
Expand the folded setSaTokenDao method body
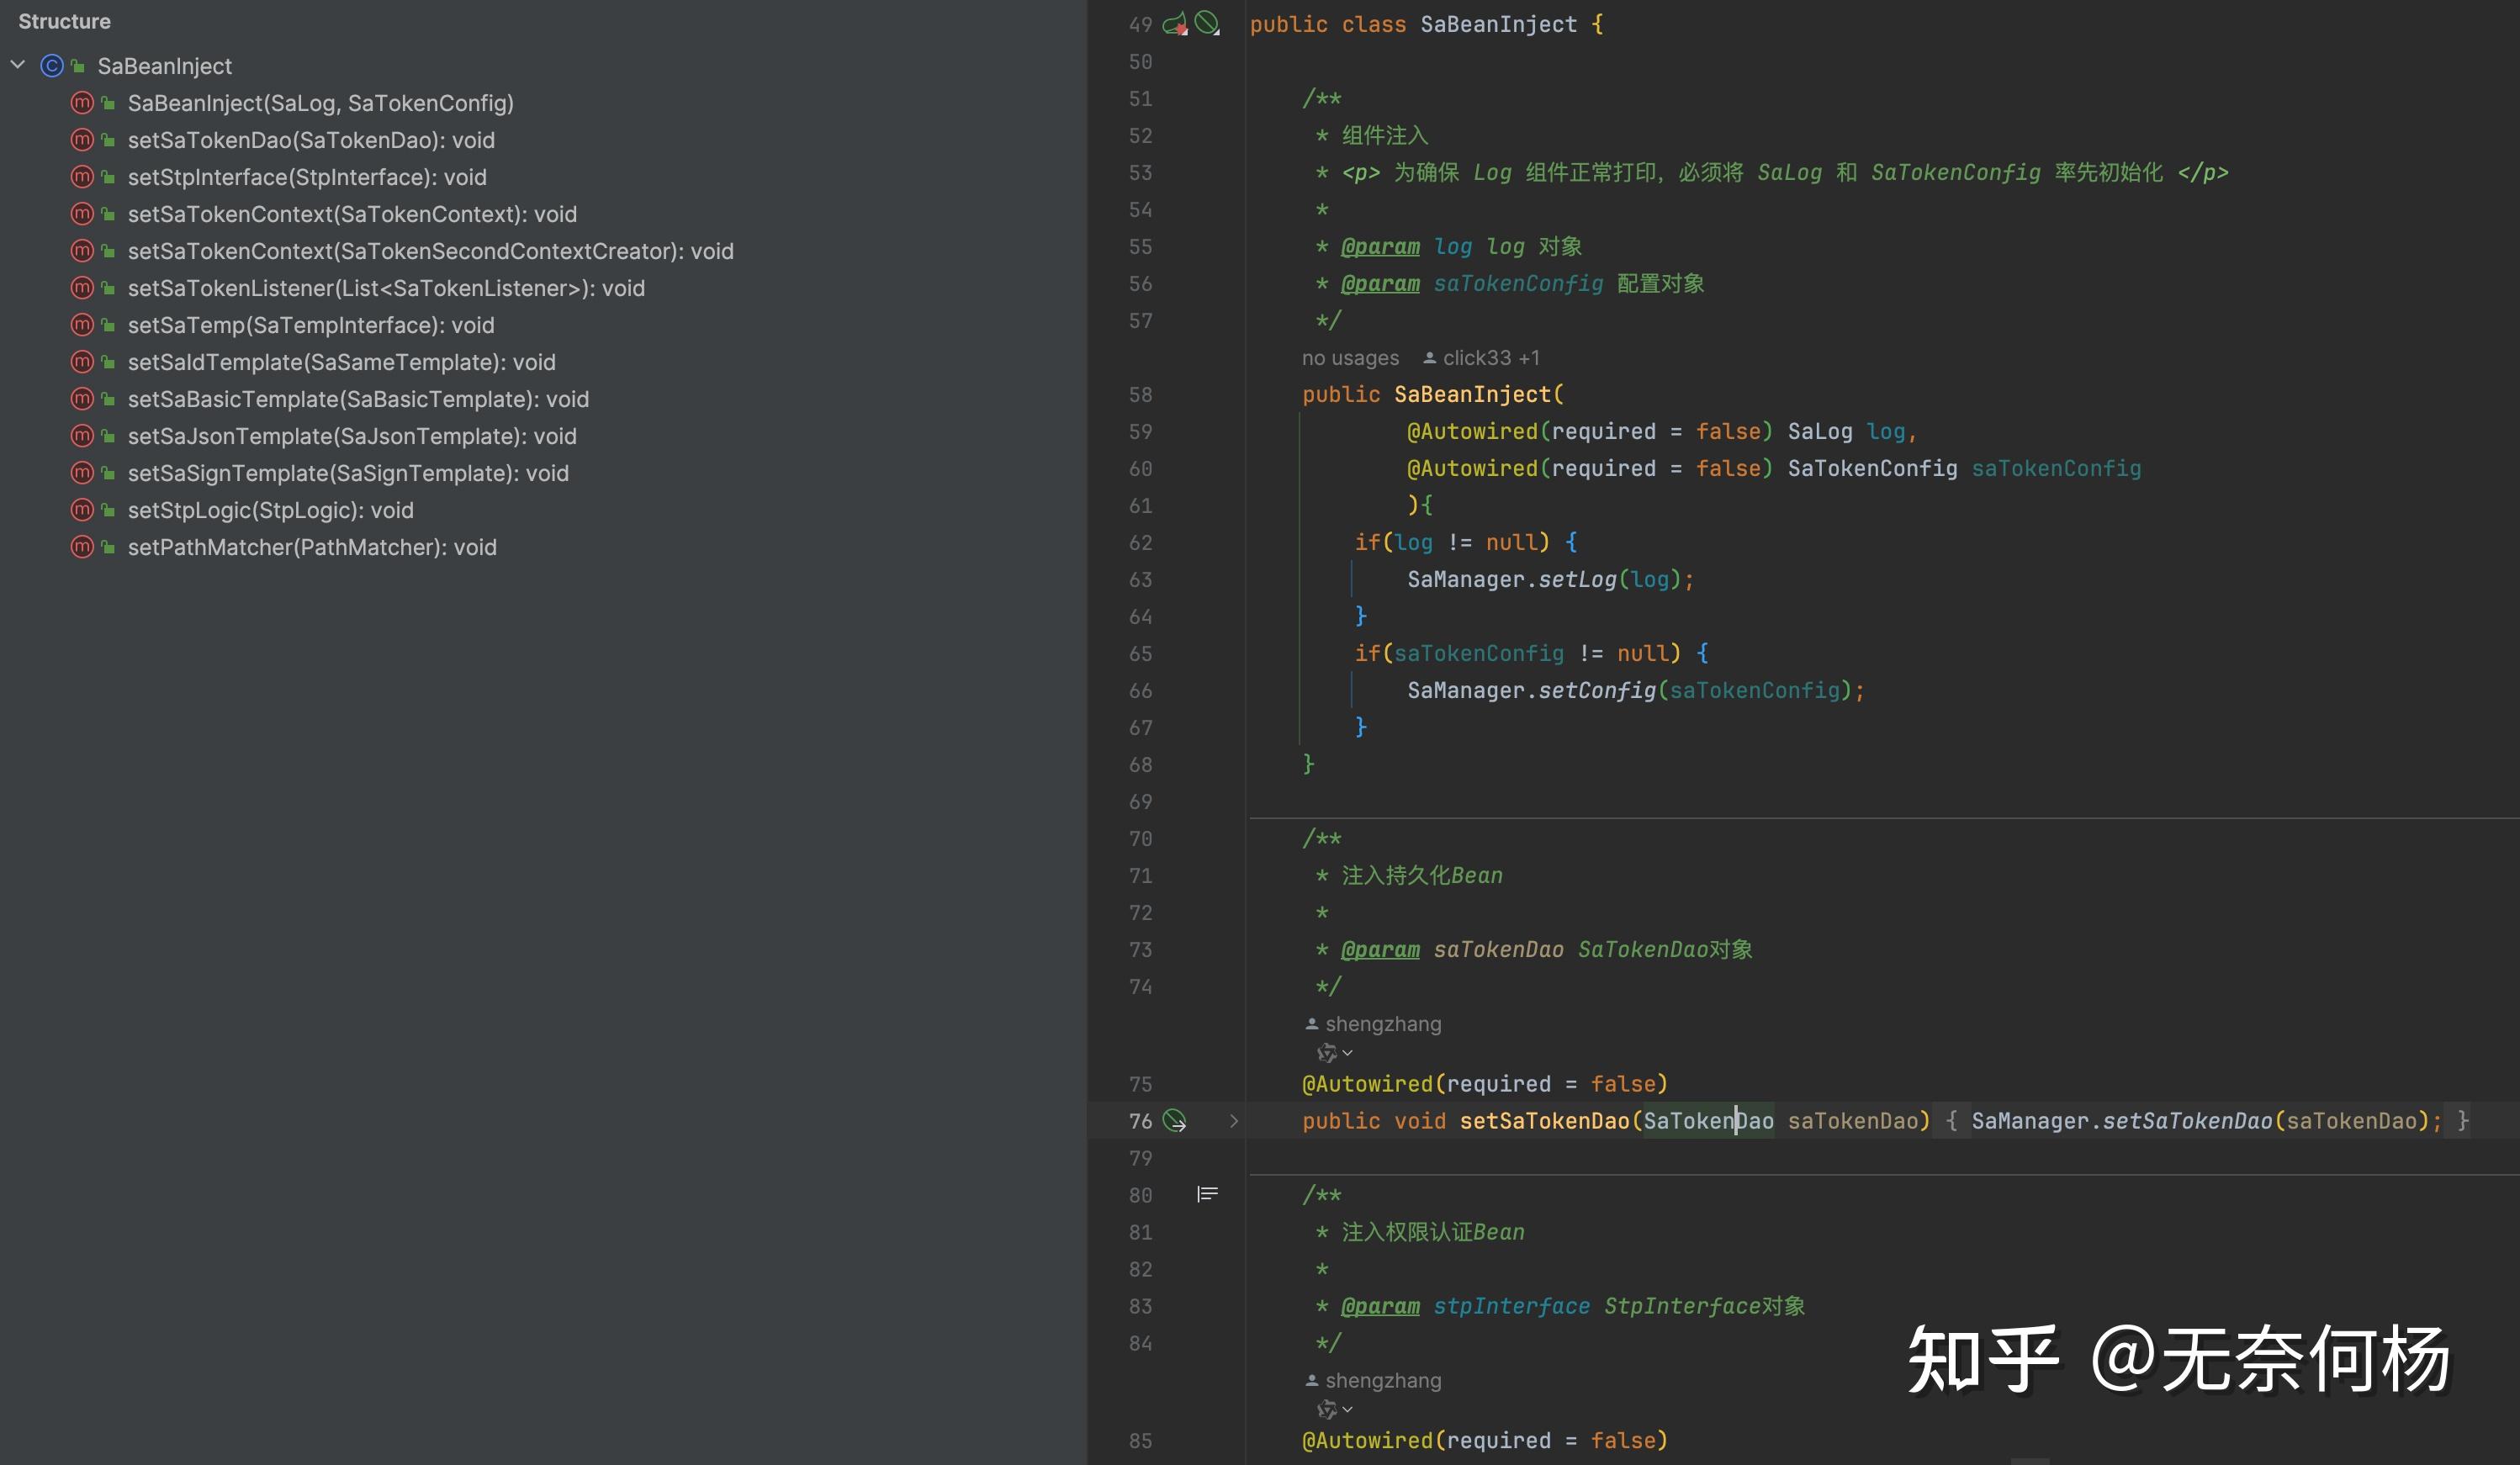pyautogui.click(x=1234, y=1121)
